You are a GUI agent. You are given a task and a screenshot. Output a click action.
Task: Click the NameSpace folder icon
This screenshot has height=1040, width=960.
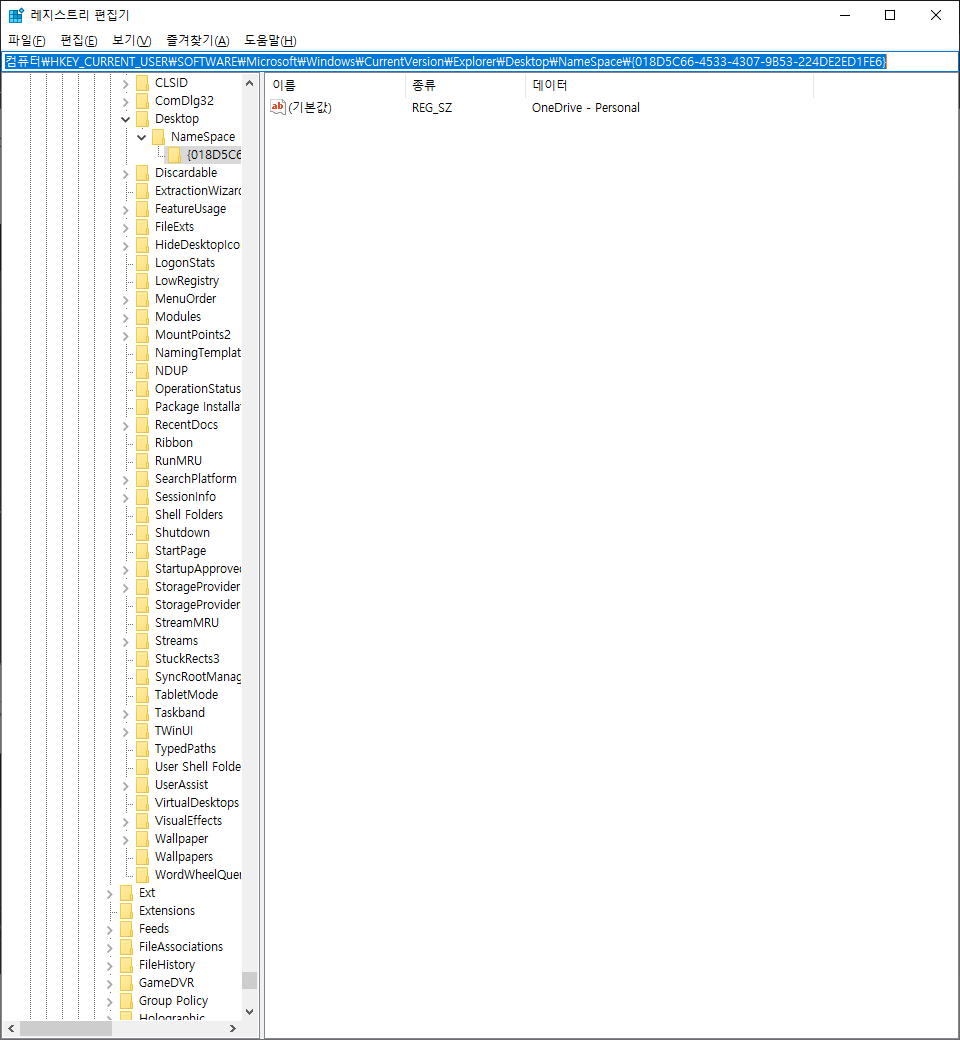coord(158,137)
